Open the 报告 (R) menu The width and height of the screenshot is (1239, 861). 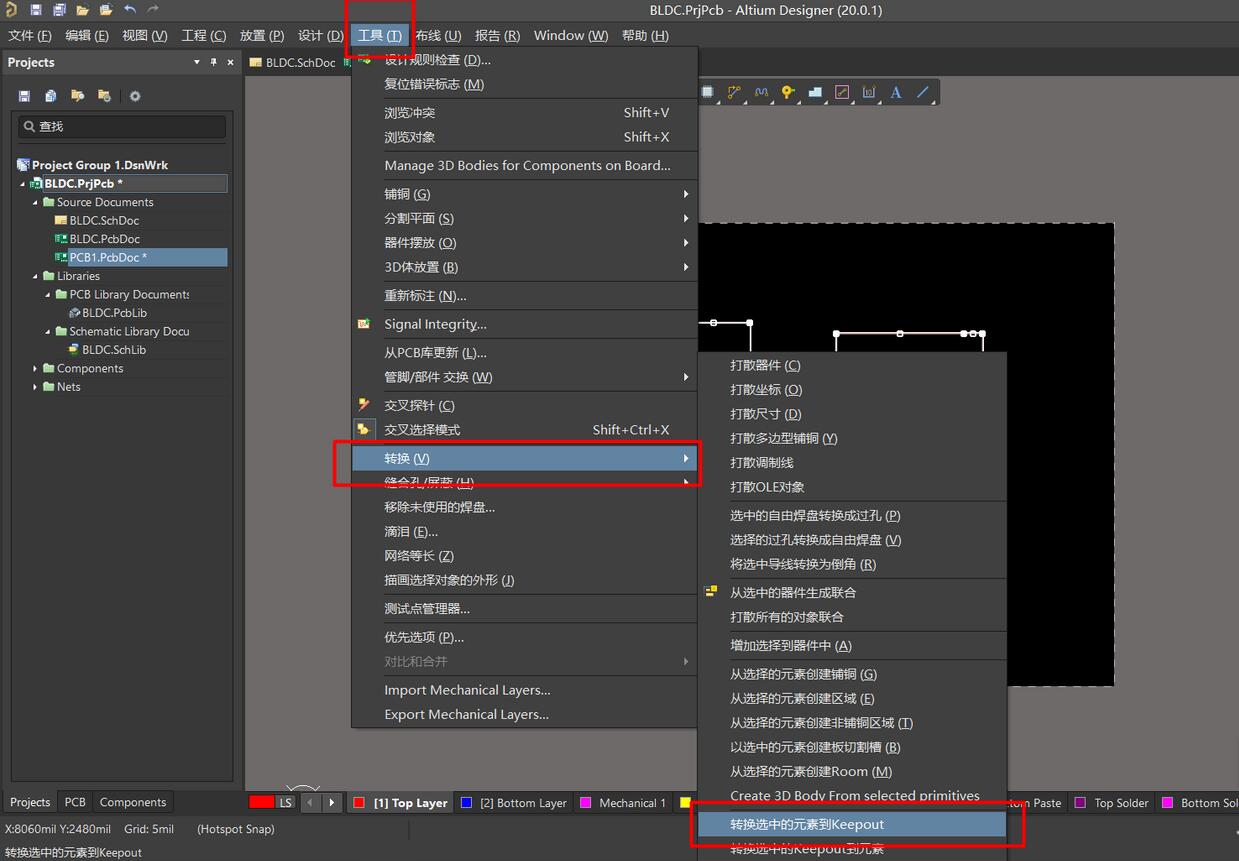tap(497, 35)
